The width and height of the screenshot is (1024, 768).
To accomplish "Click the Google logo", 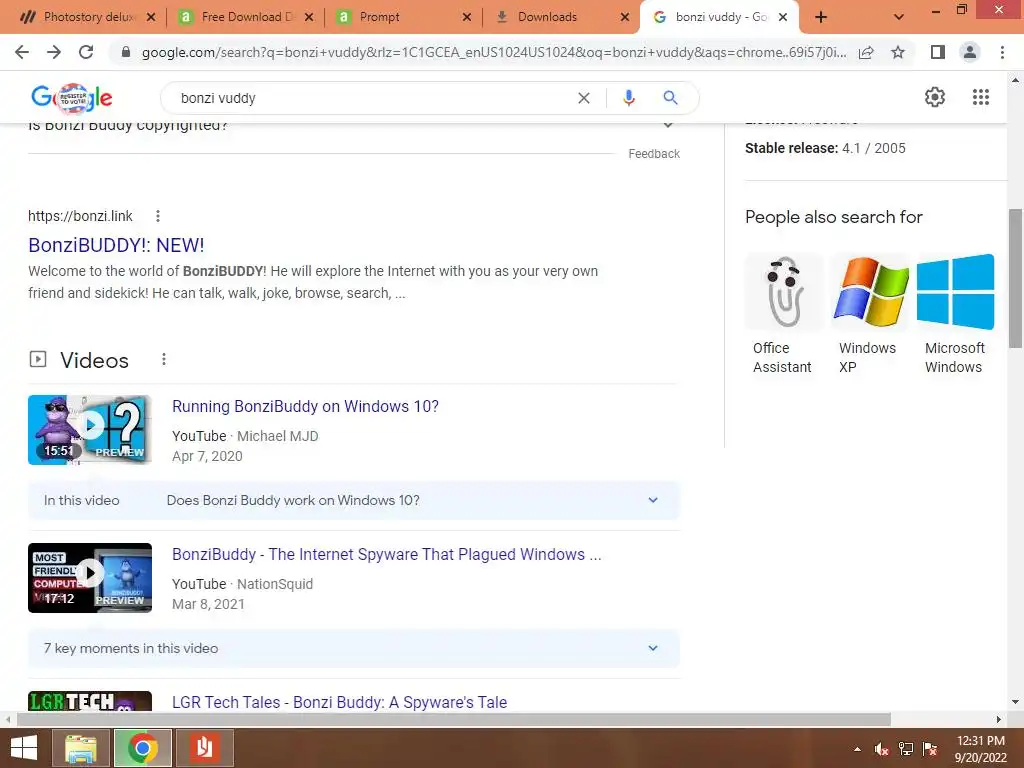I will tap(72, 98).
